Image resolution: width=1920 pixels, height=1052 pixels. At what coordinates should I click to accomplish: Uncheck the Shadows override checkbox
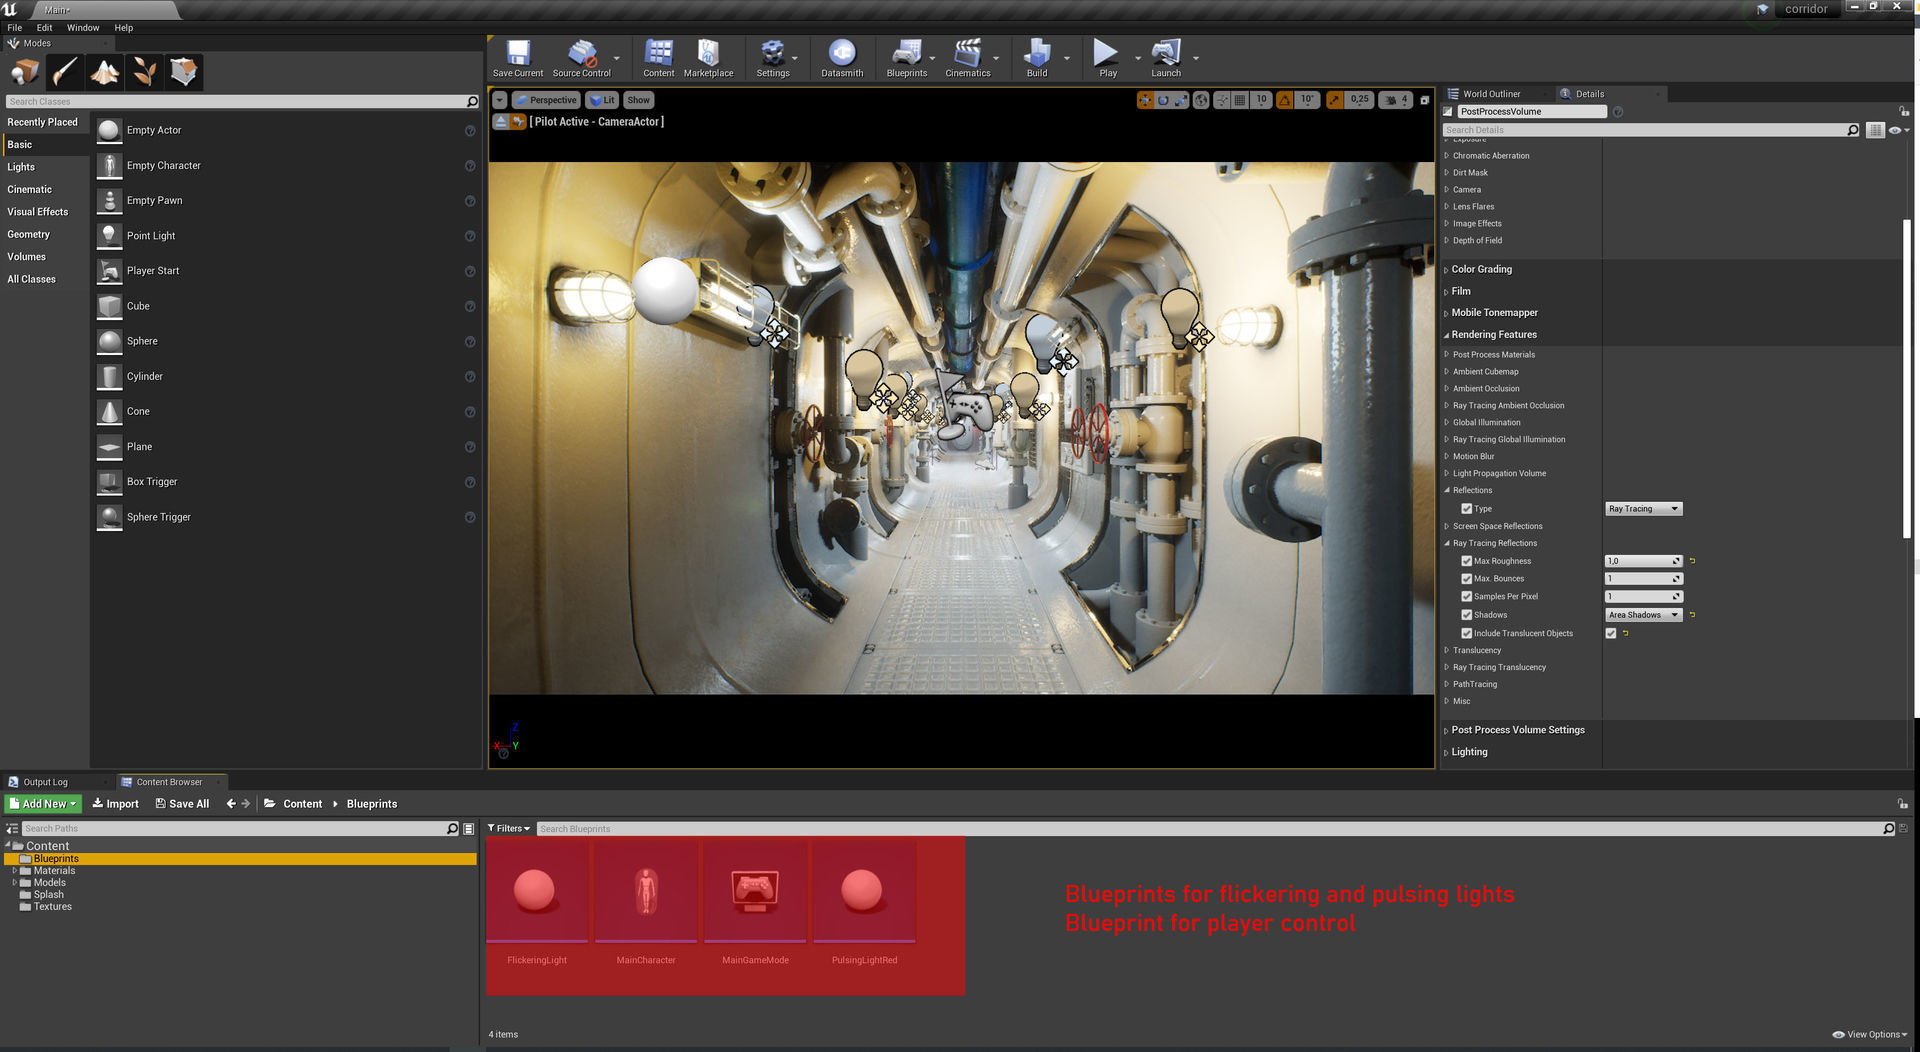point(1467,615)
